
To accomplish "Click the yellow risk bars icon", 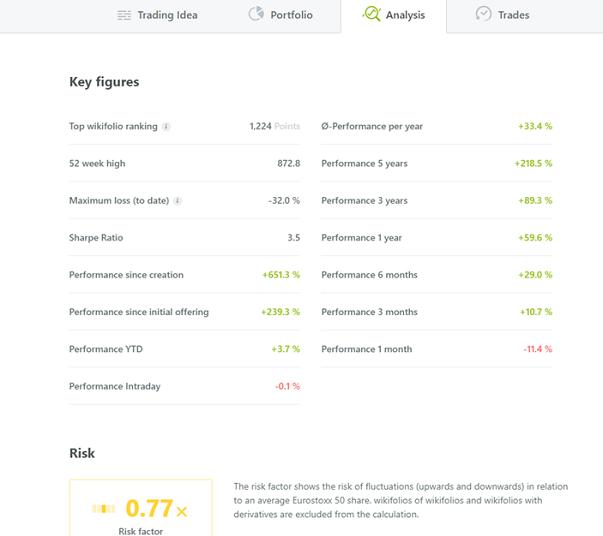I will [104, 509].
